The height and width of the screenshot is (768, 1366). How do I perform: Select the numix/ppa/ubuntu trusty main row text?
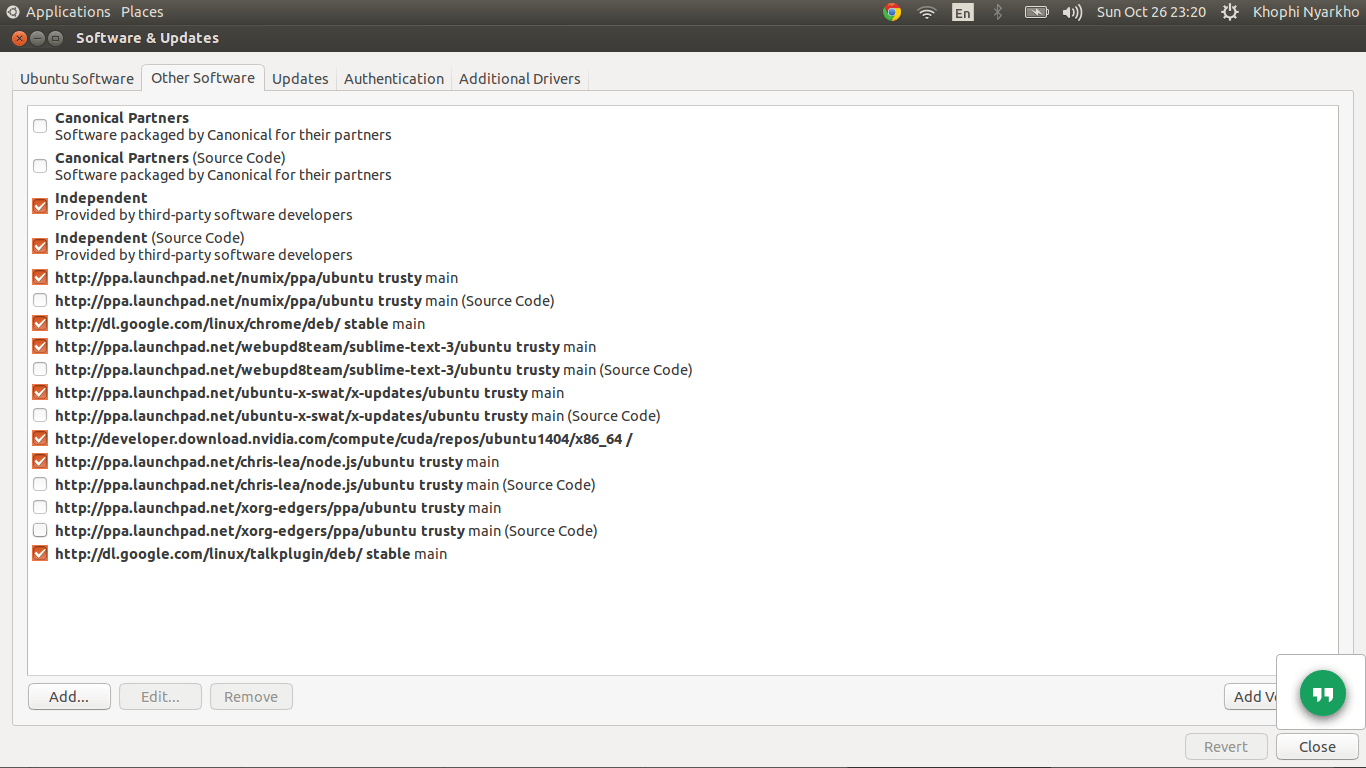256,277
